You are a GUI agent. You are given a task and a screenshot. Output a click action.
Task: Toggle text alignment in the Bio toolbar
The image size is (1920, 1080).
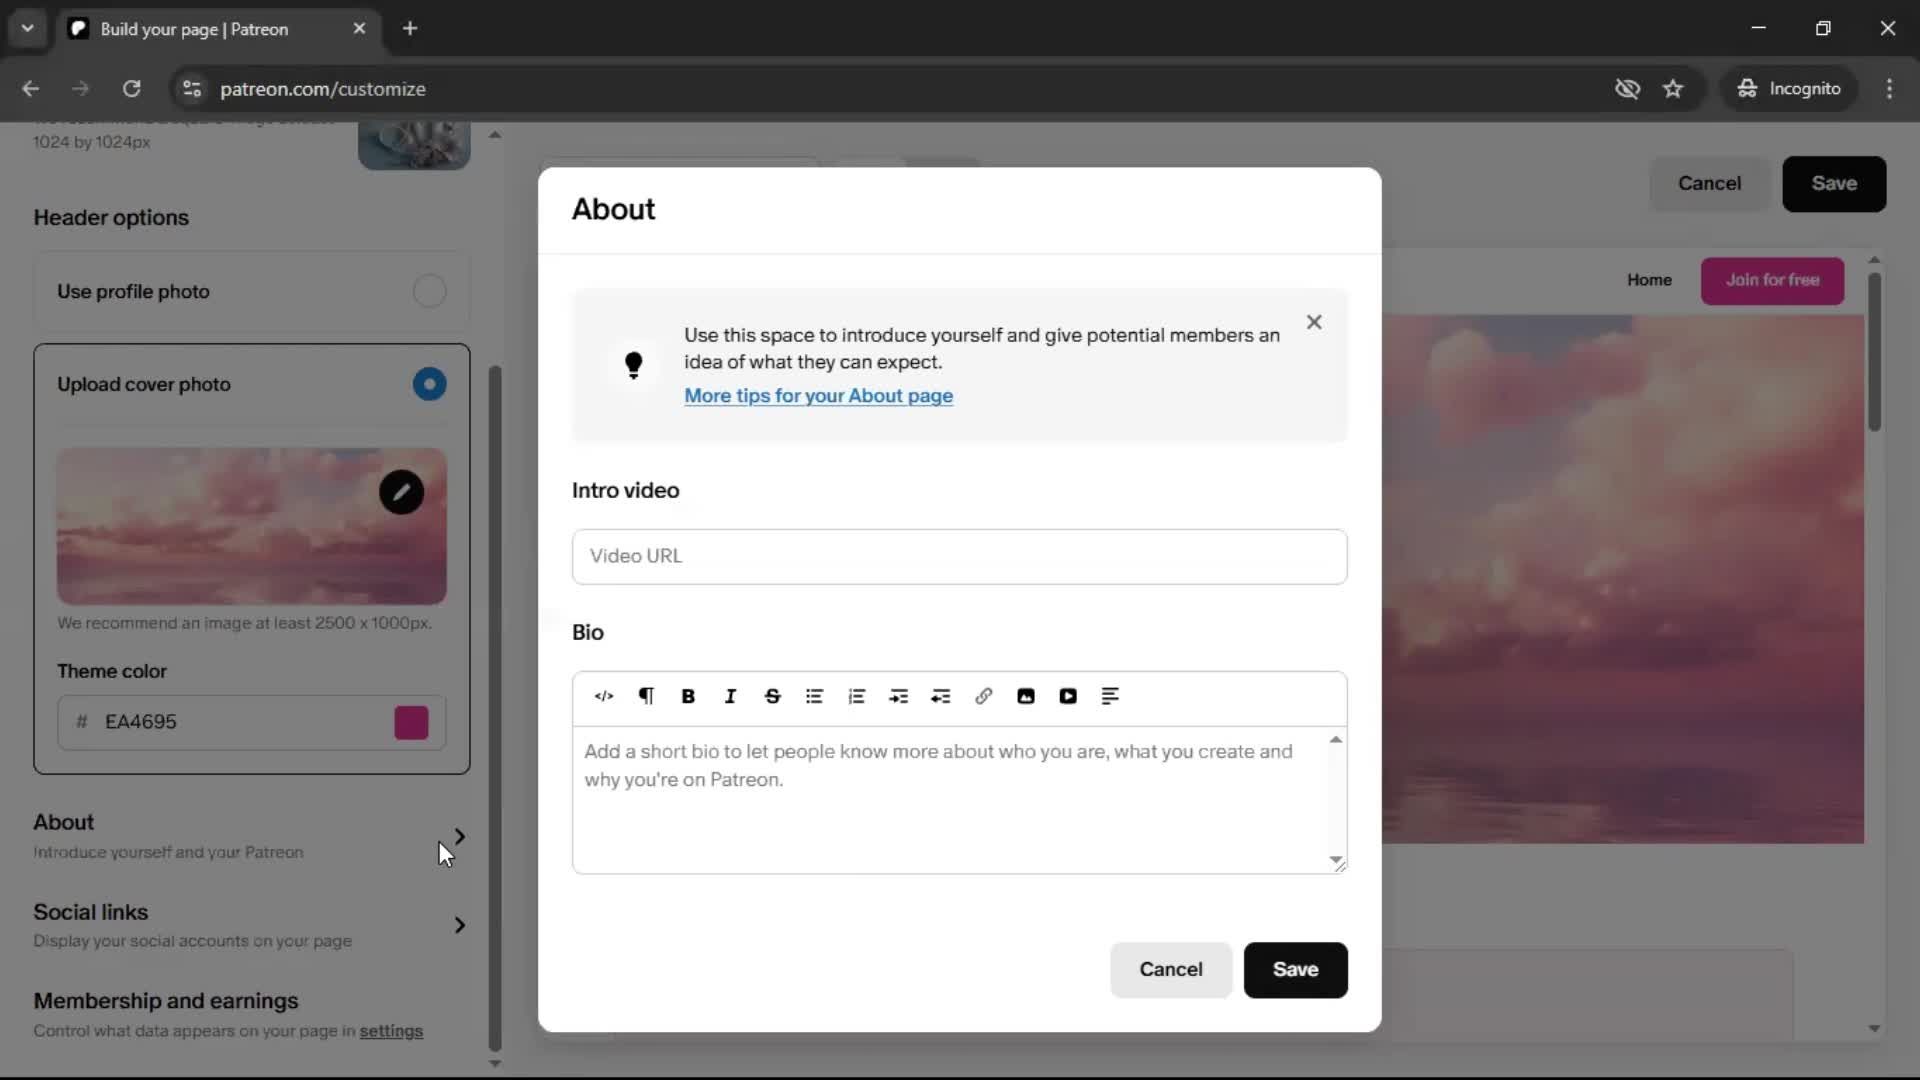pos(1111,696)
